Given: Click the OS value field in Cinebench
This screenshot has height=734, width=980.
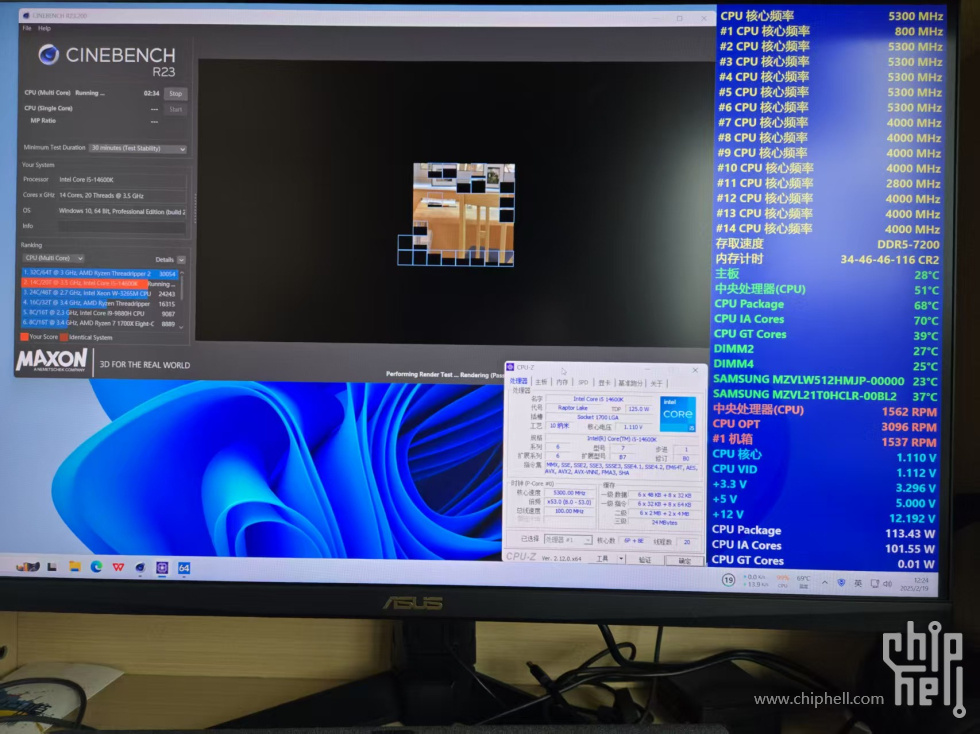Looking at the screenshot, I should 122,211.
